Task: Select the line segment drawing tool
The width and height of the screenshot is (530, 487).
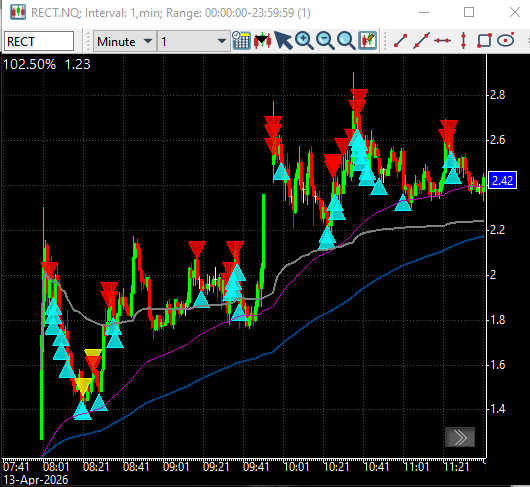Action: (x=401, y=41)
